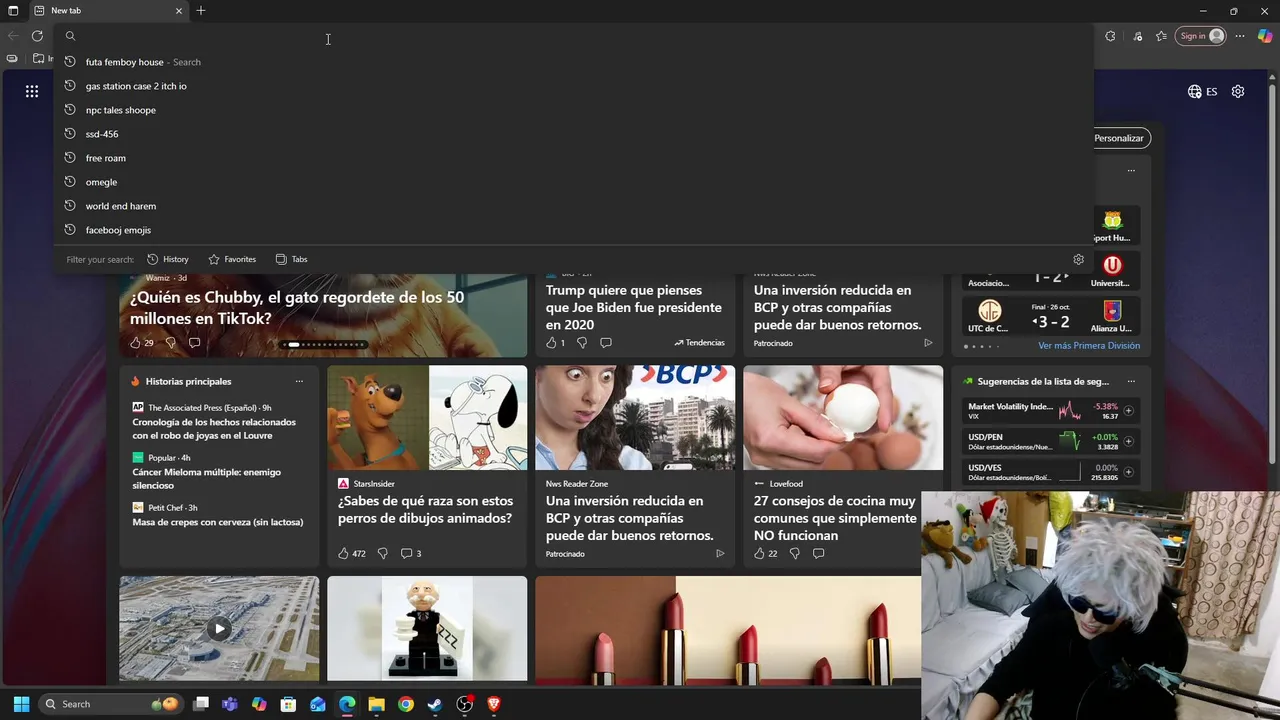Open Google Chrome from the taskbar
This screenshot has height=720, width=1280.
[x=405, y=704]
